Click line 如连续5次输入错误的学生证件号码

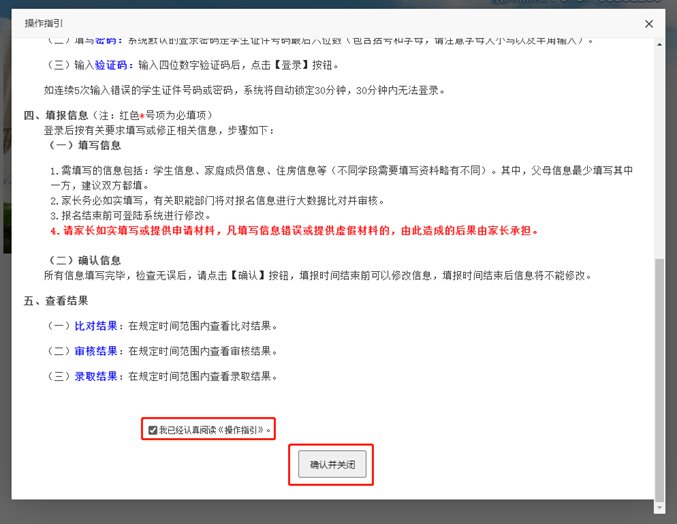click(244, 90)
